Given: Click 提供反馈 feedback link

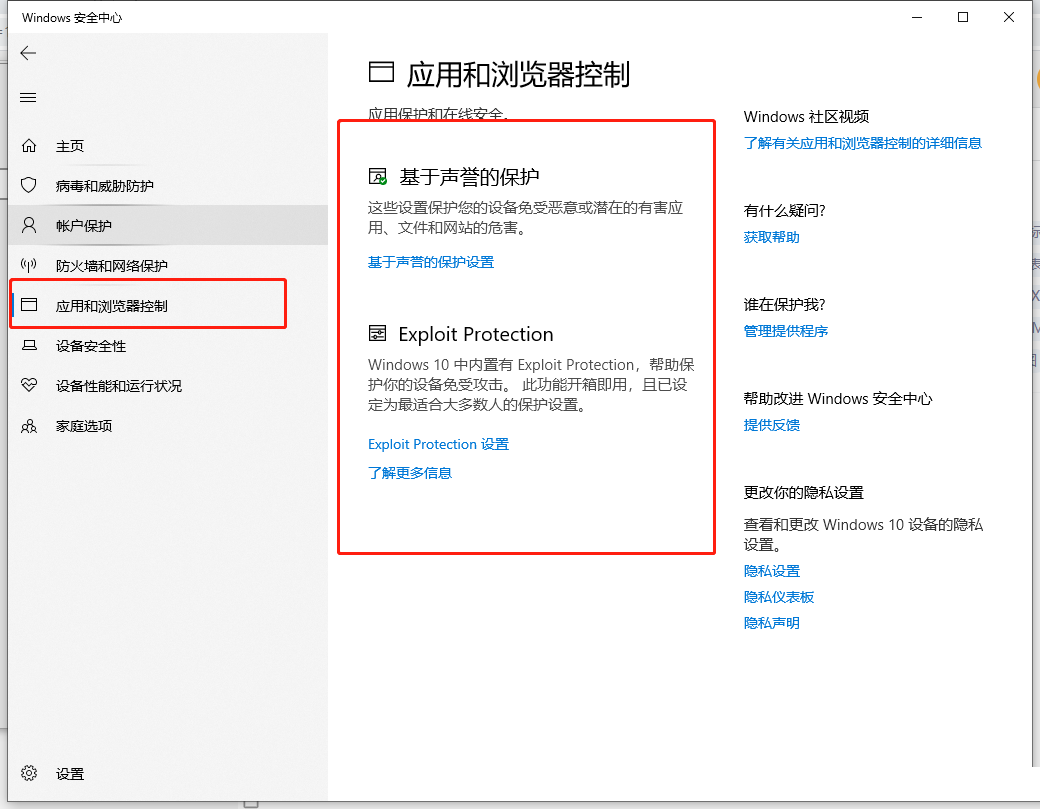Looking at the screenshot, I should 771,425.
